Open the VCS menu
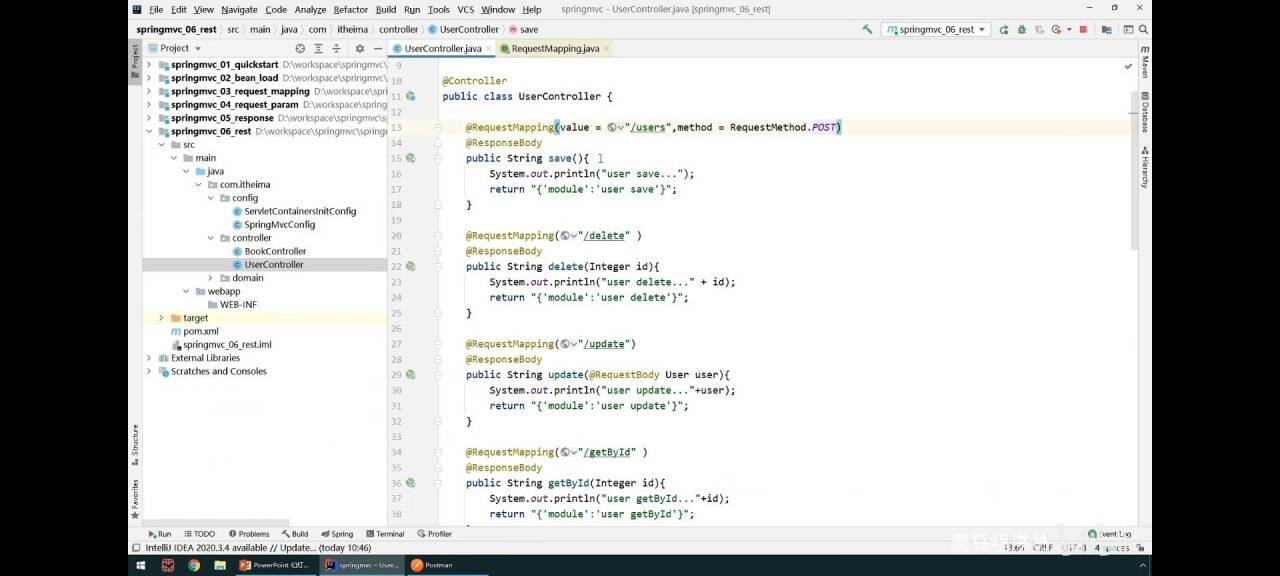Screen dimensions: 1280x576 pos(465,9)
